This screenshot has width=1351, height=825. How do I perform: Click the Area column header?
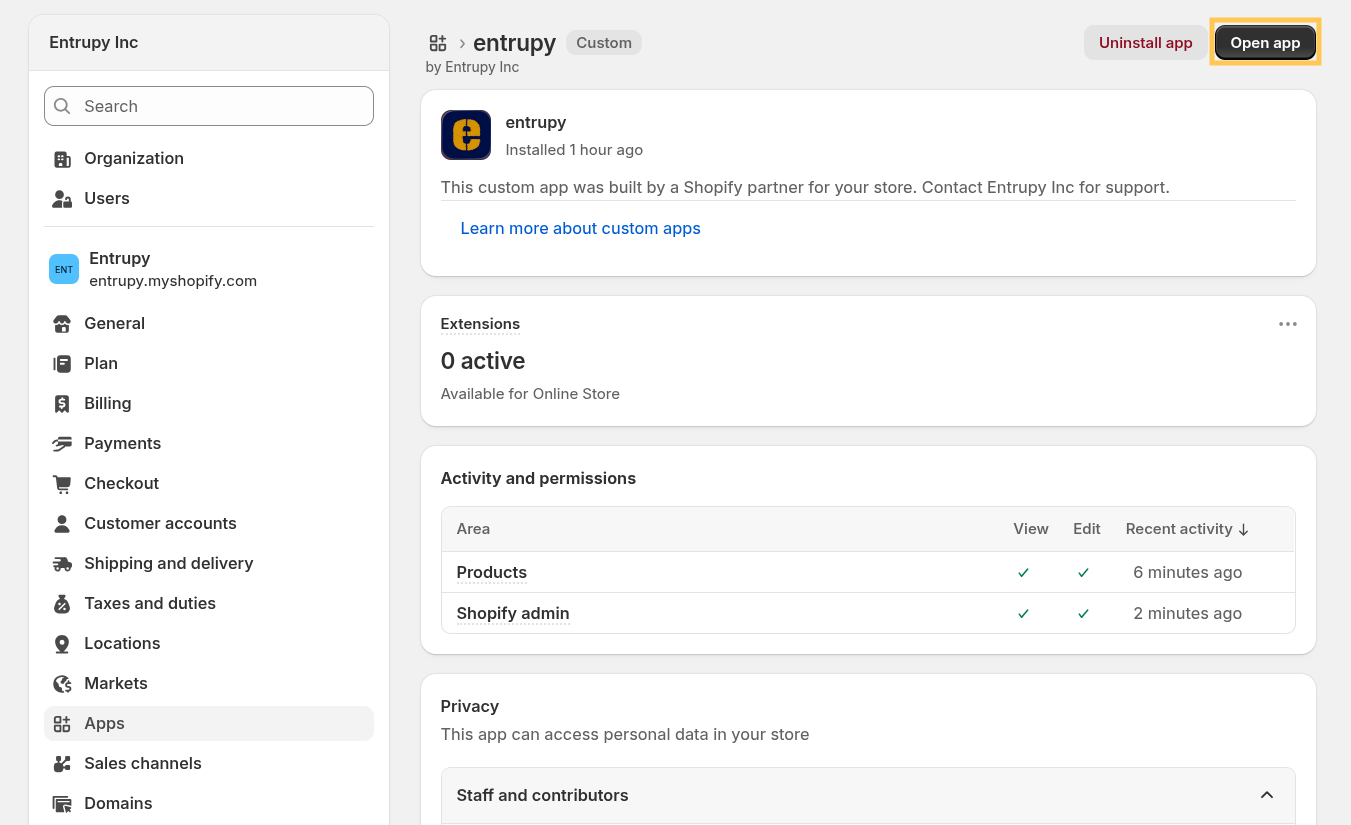pos(473,529)
